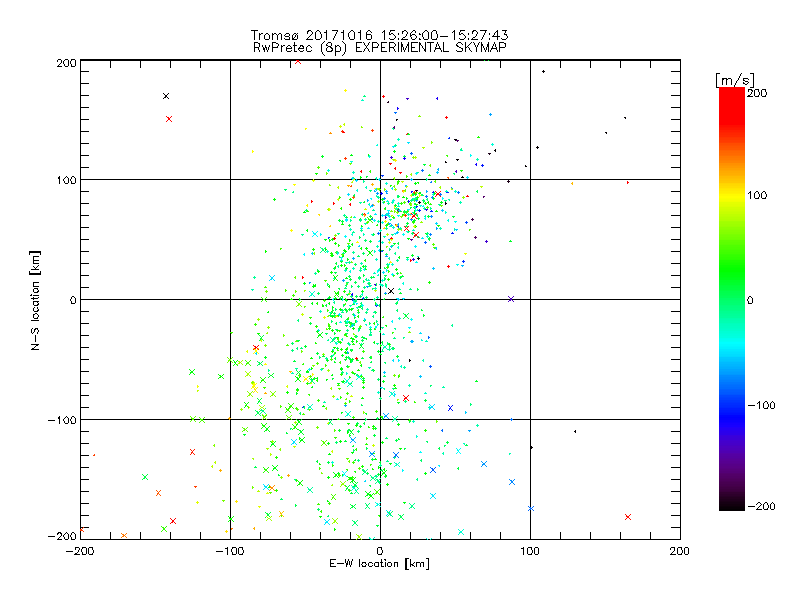Click the isolated red X marker in lower-right corner
The height and width of the screenshot is (600, 800).
click(628, 517)
